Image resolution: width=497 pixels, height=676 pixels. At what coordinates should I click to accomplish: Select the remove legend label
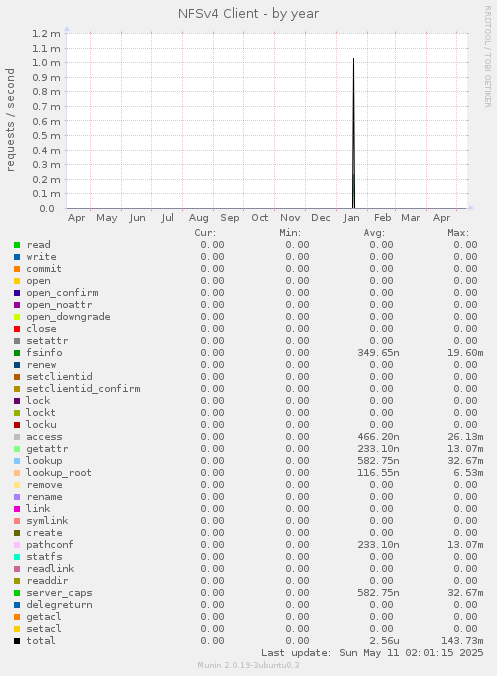[x=44, y=485]
